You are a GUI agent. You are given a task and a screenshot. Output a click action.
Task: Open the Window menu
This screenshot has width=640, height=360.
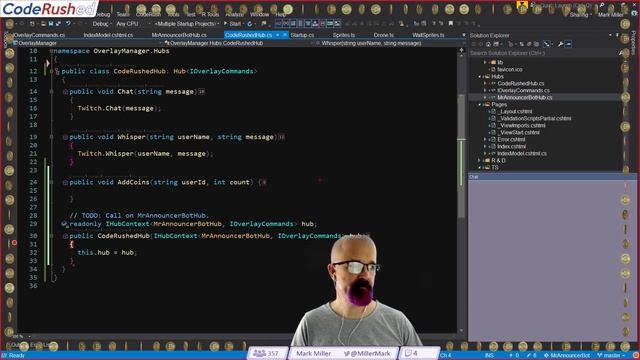[260, 14]
